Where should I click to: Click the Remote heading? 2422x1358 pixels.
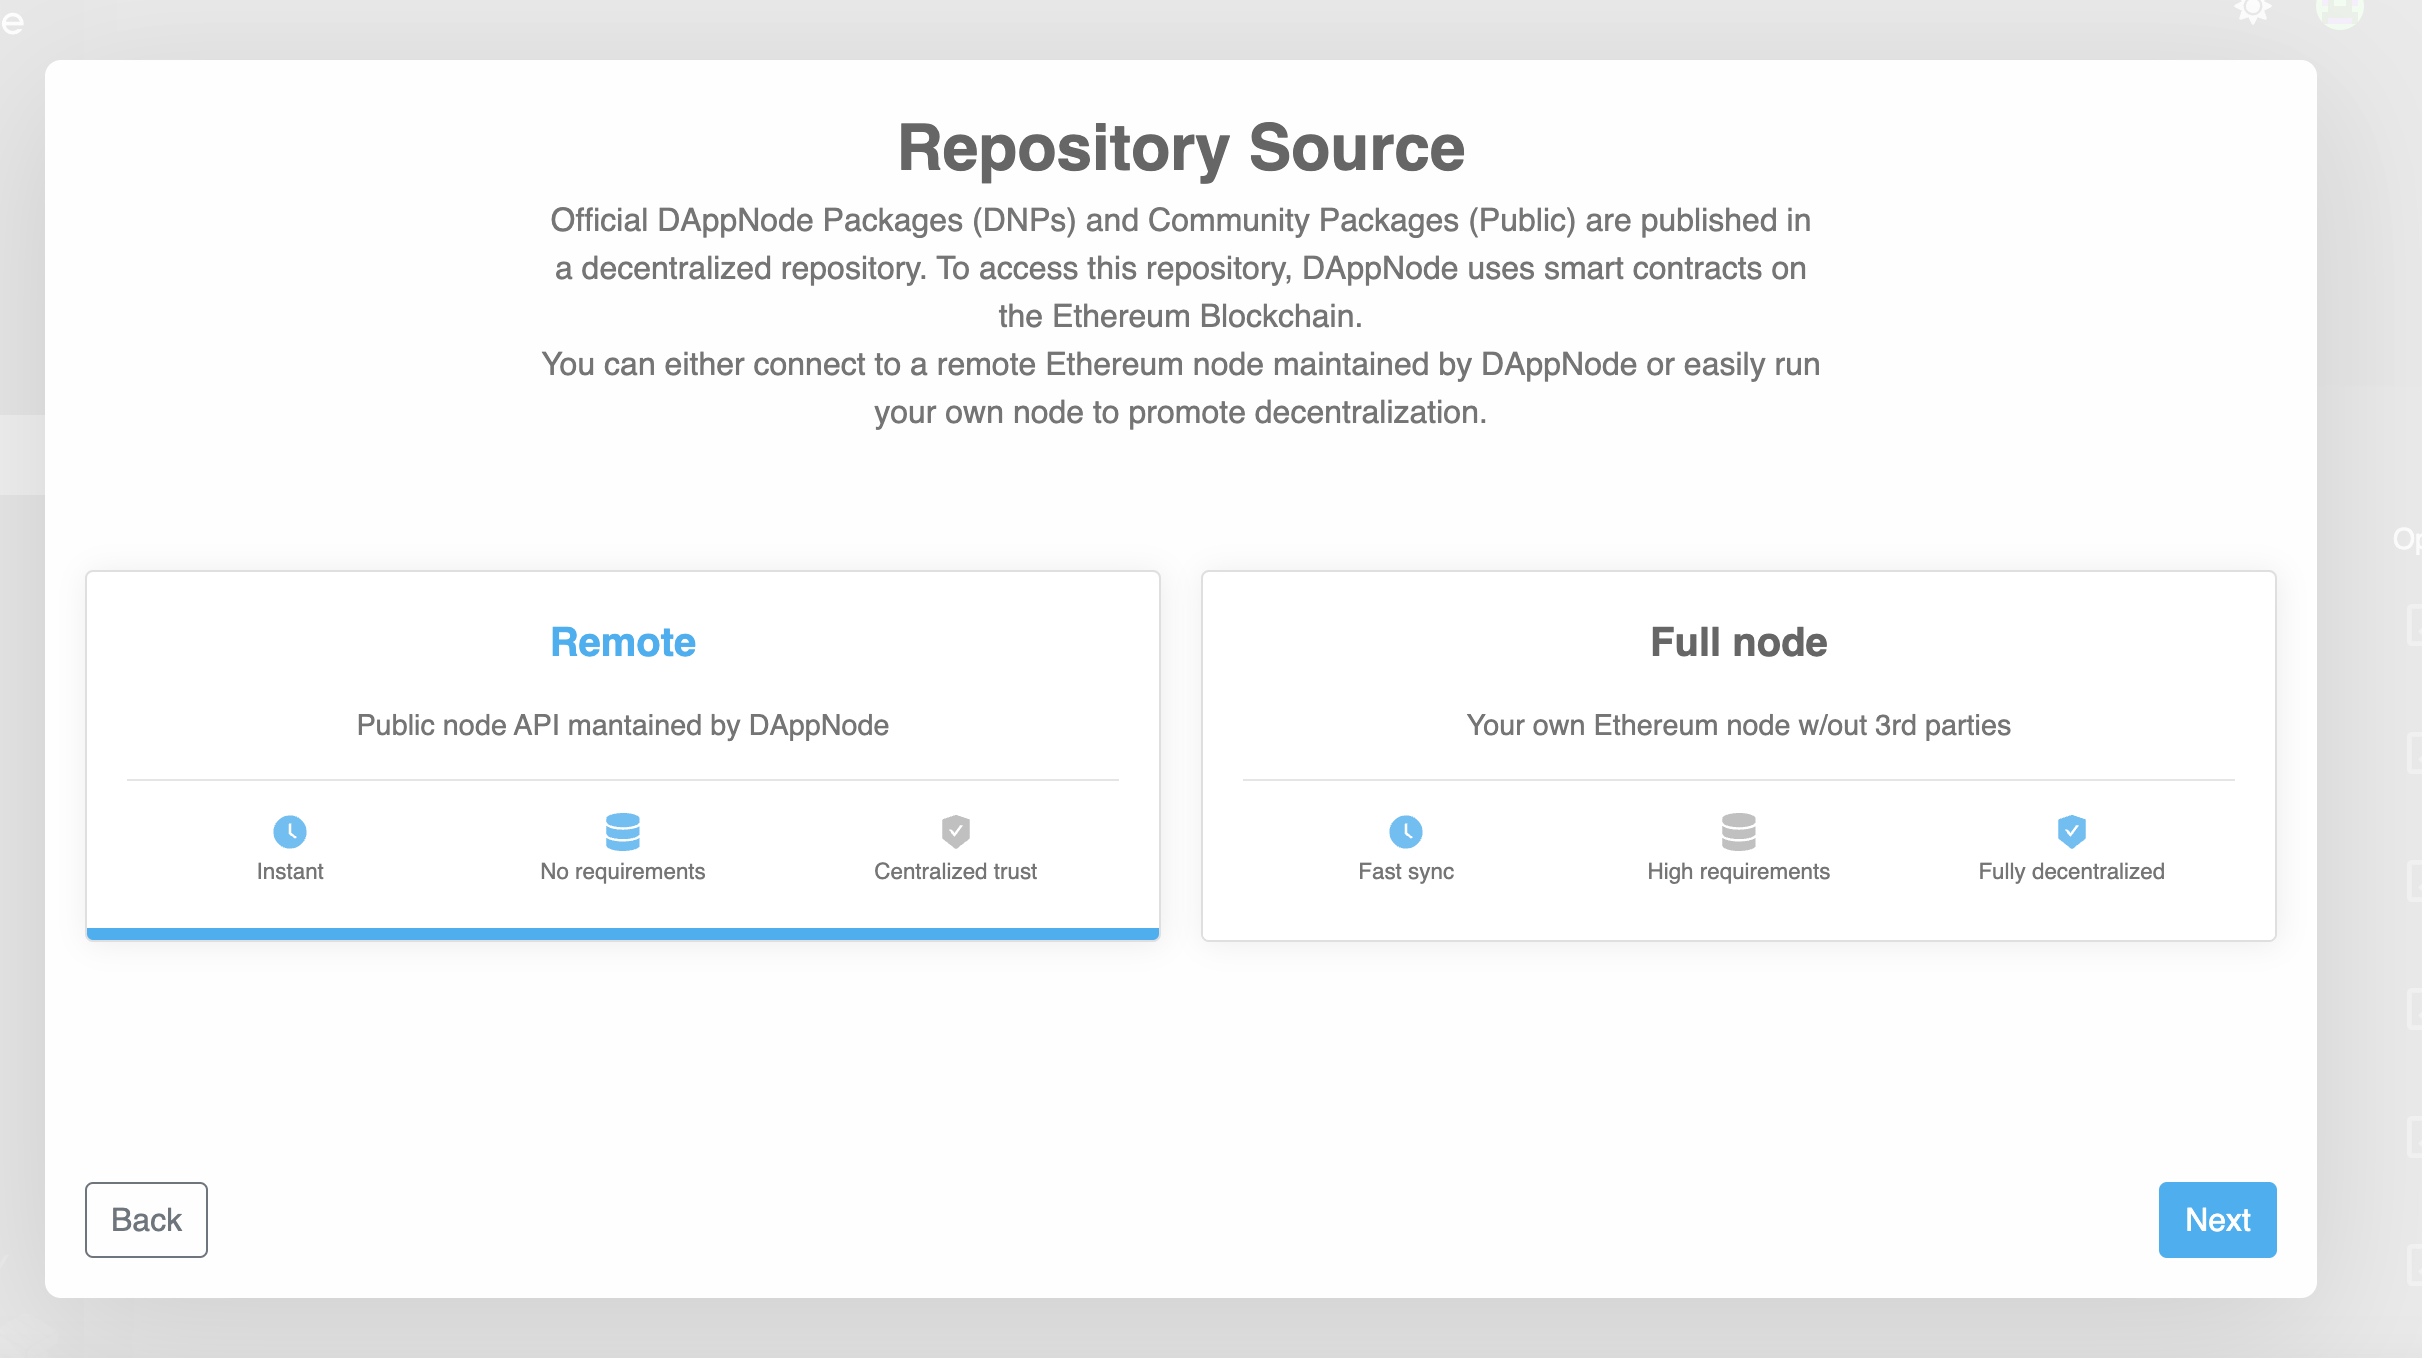coord(622,642)
